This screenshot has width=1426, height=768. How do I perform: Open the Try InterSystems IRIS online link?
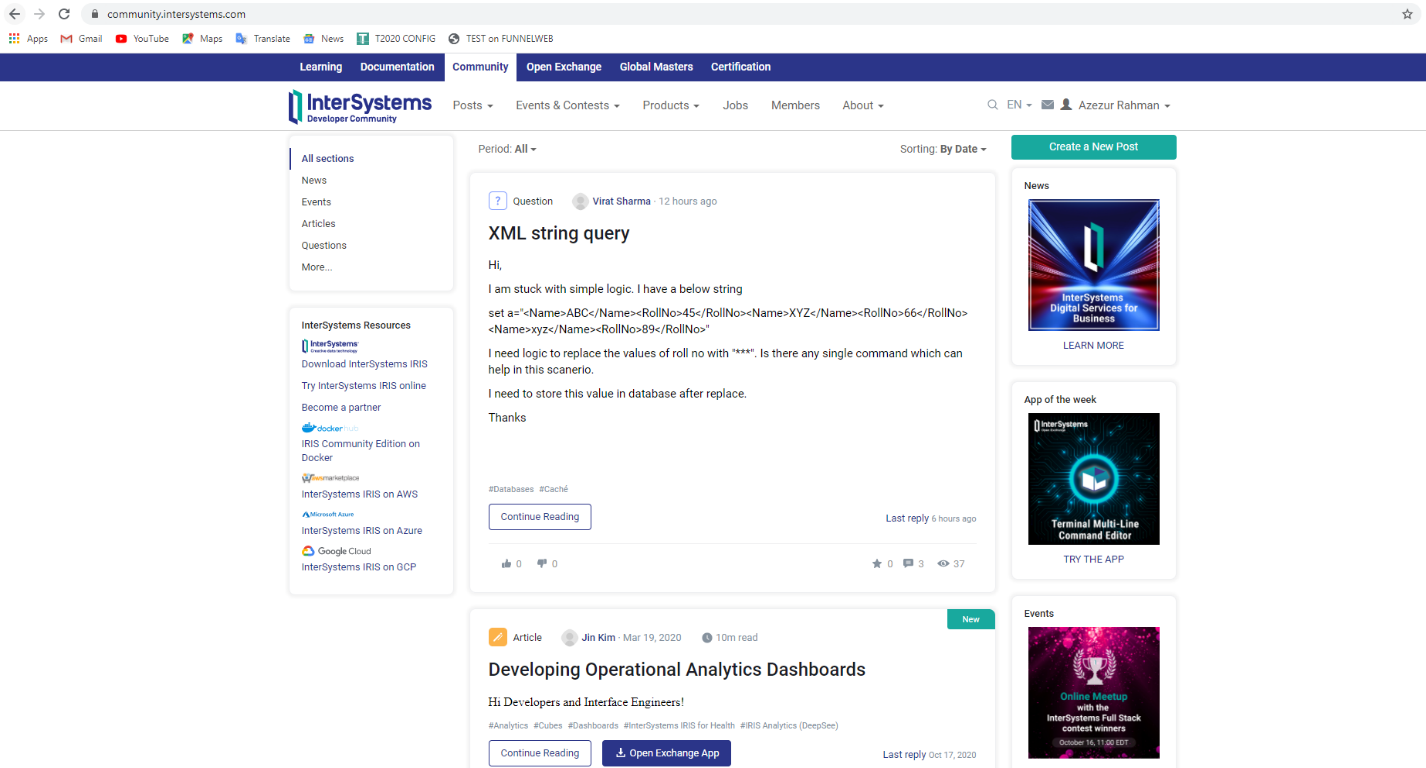363,386
